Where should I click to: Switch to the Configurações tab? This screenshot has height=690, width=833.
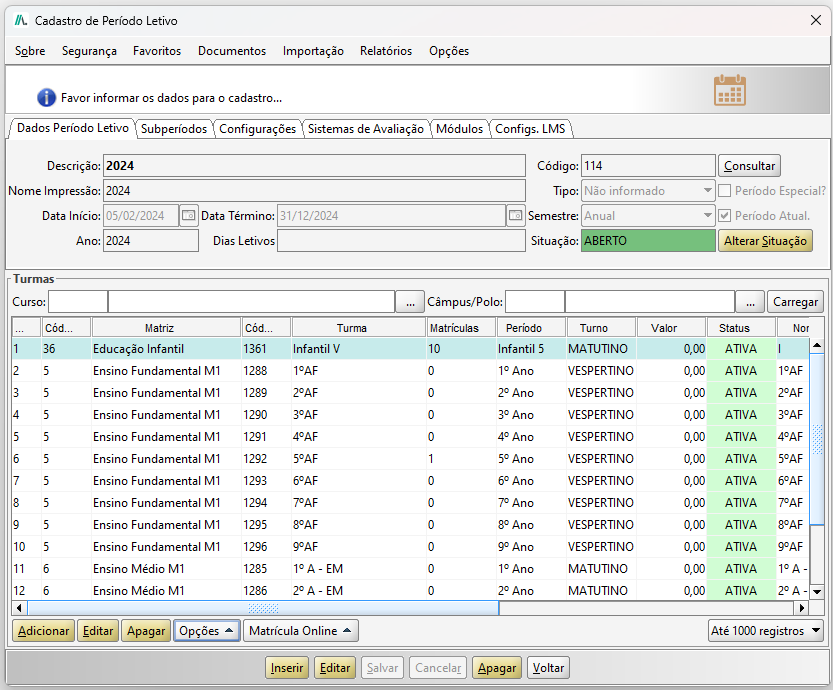(257, 129)
